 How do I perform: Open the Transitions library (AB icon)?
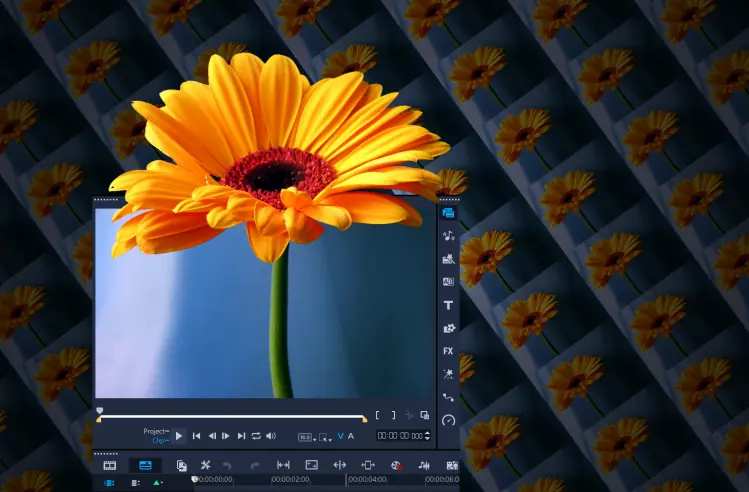[448, 282]
